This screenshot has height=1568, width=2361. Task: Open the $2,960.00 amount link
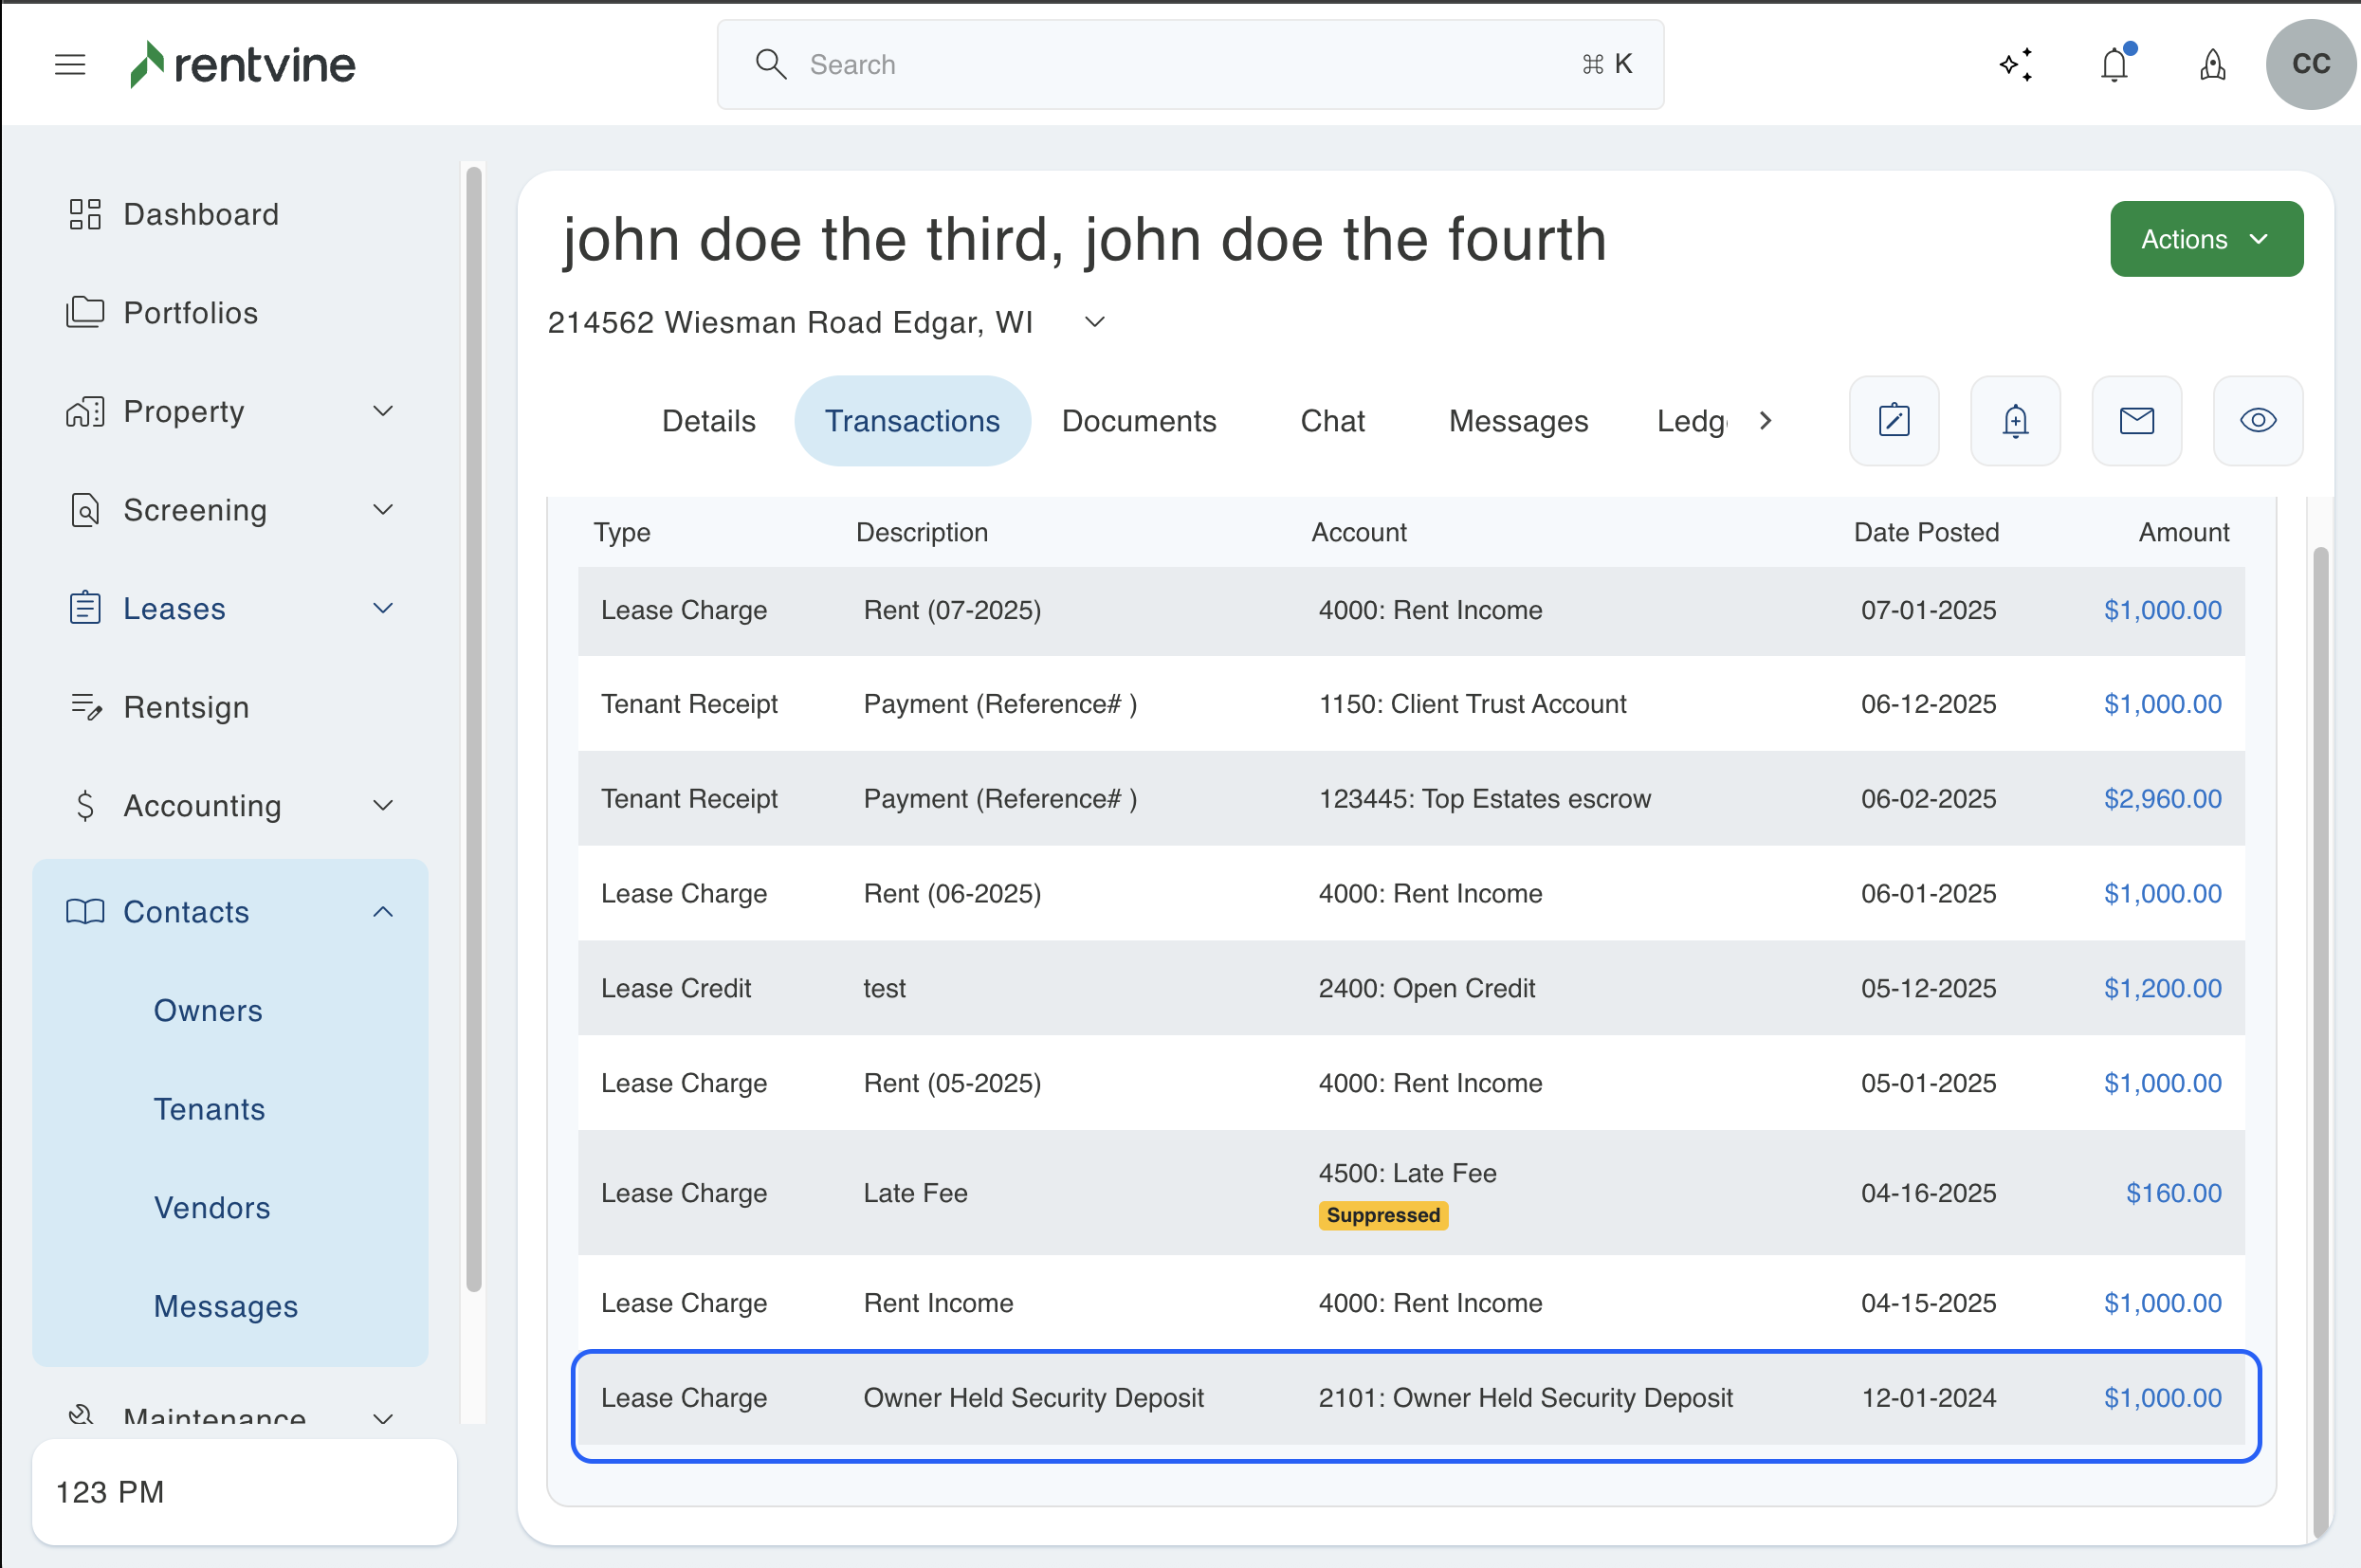pos(2162,799)
